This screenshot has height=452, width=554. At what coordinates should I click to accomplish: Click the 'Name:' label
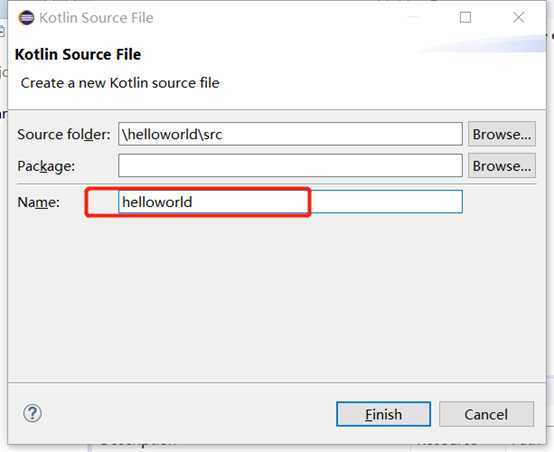click(39, 202)
